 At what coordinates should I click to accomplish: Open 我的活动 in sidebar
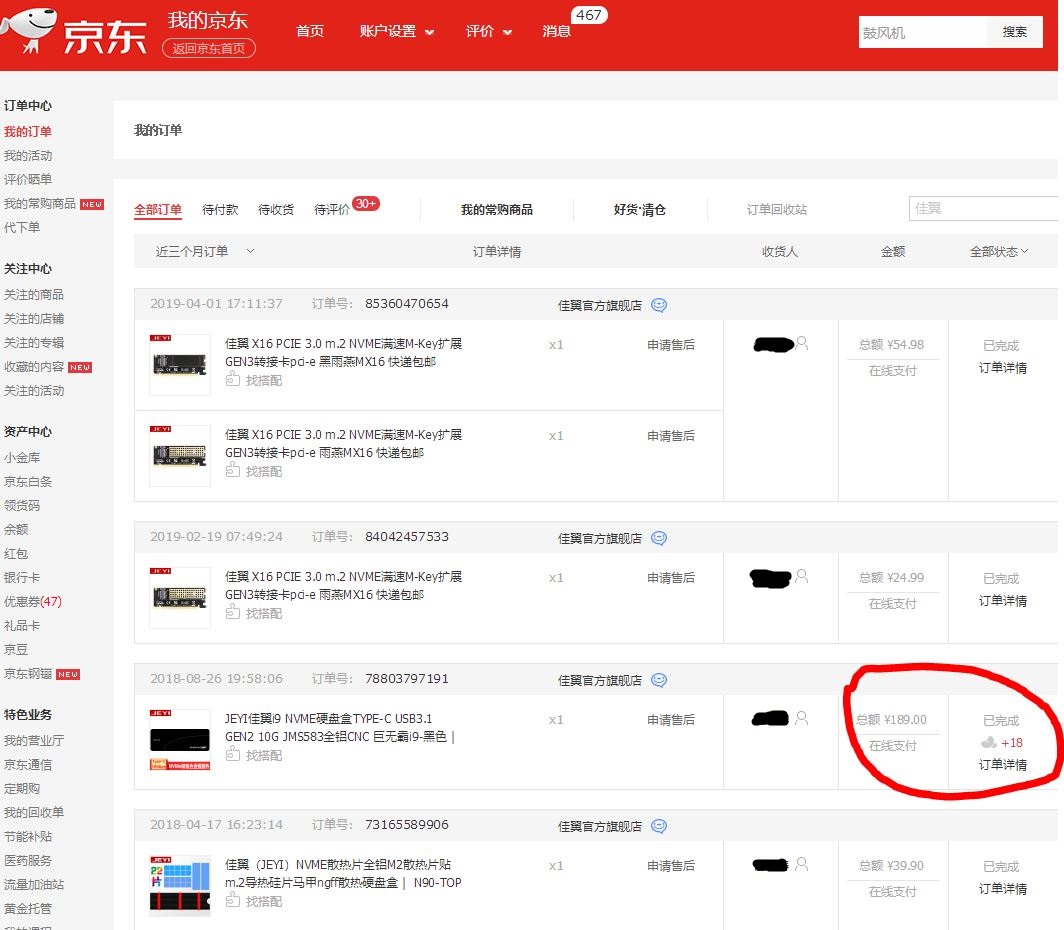point(28,155)
